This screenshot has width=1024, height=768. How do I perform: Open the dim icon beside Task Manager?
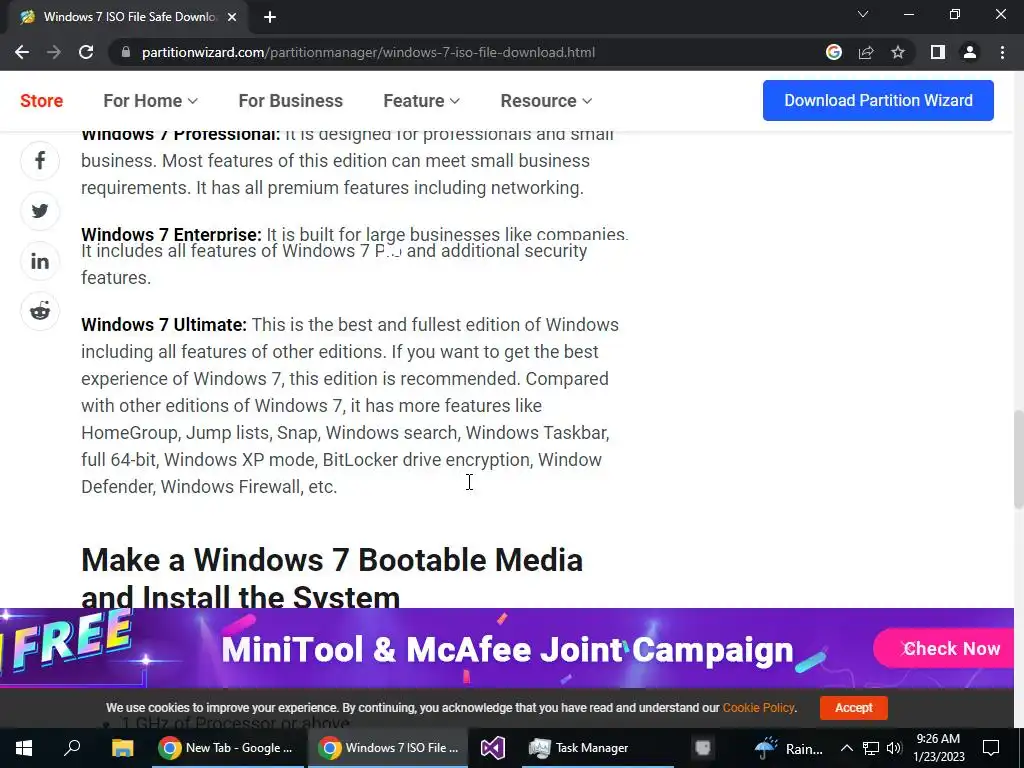tap(702, 748)
